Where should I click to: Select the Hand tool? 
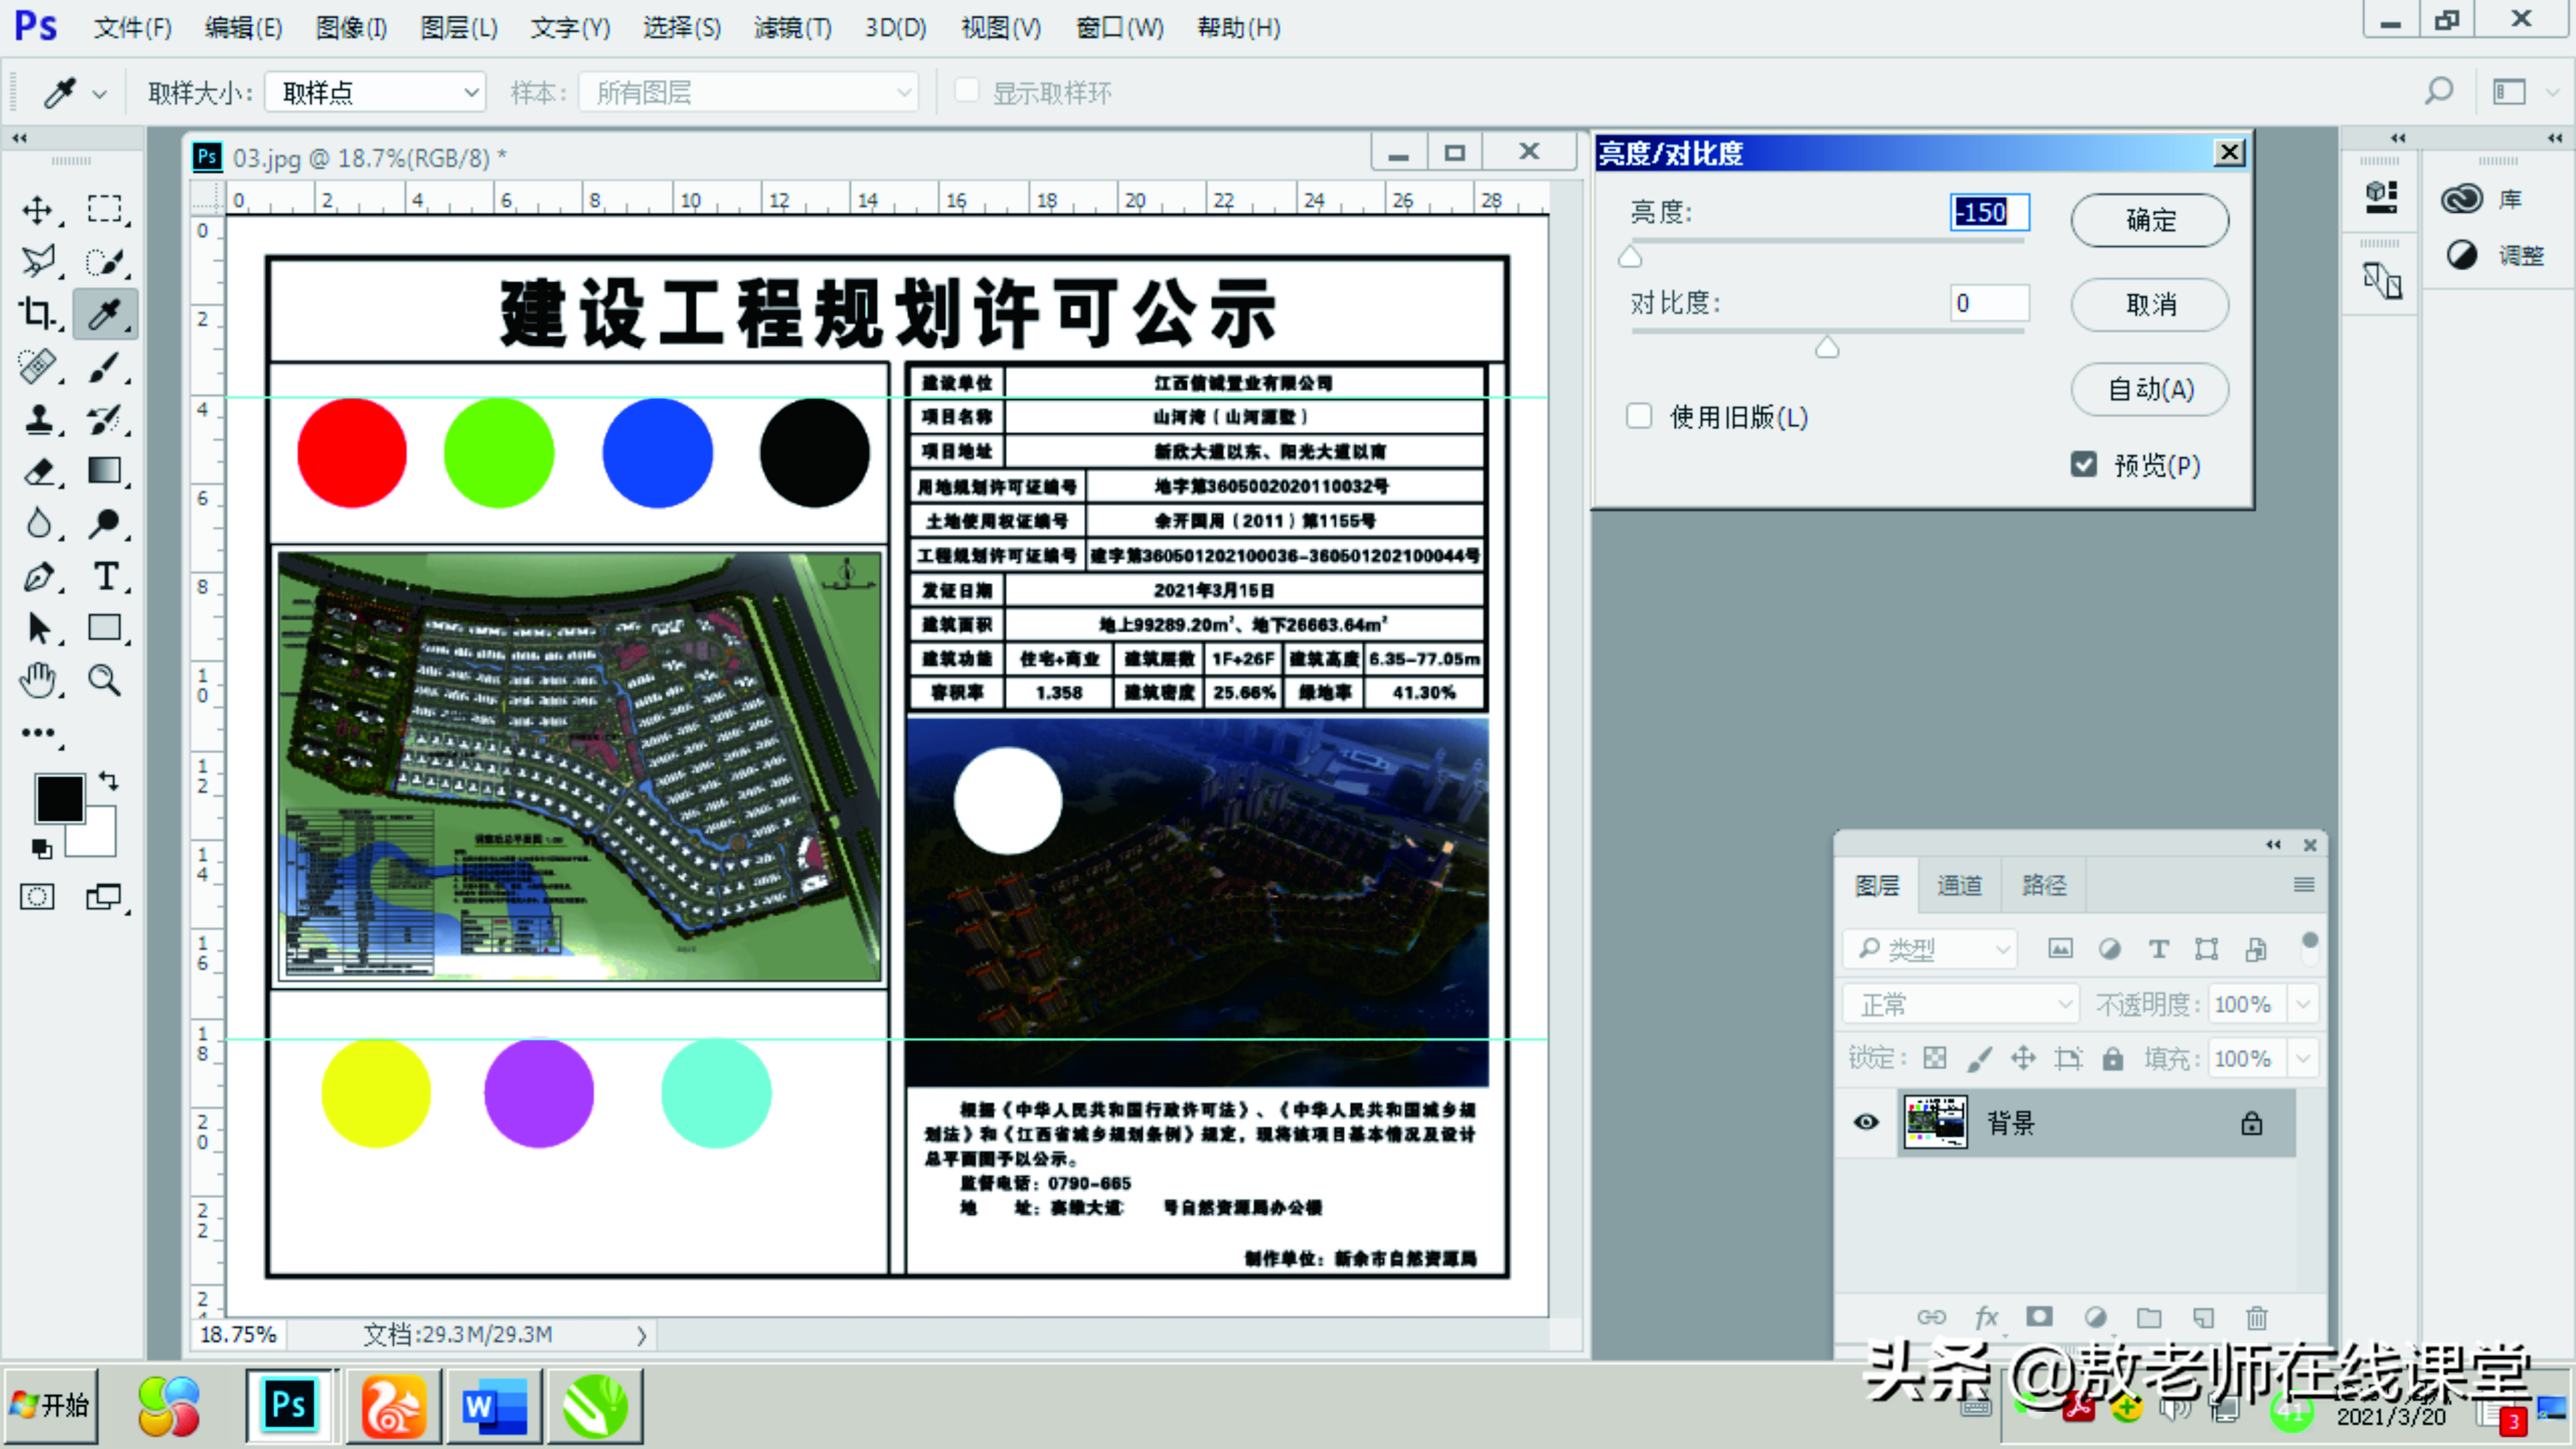(x=38, y=681)
